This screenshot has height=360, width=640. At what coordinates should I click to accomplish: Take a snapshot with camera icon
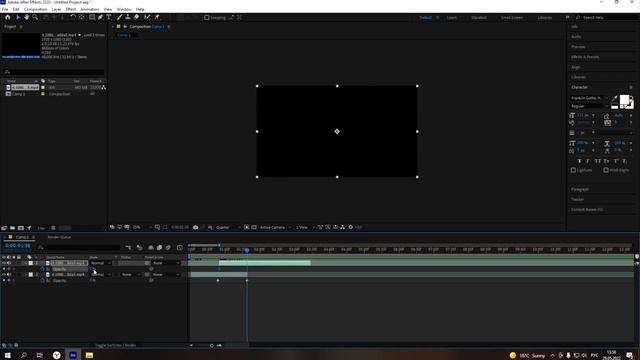pyautogui.click(x=196, y=227)
